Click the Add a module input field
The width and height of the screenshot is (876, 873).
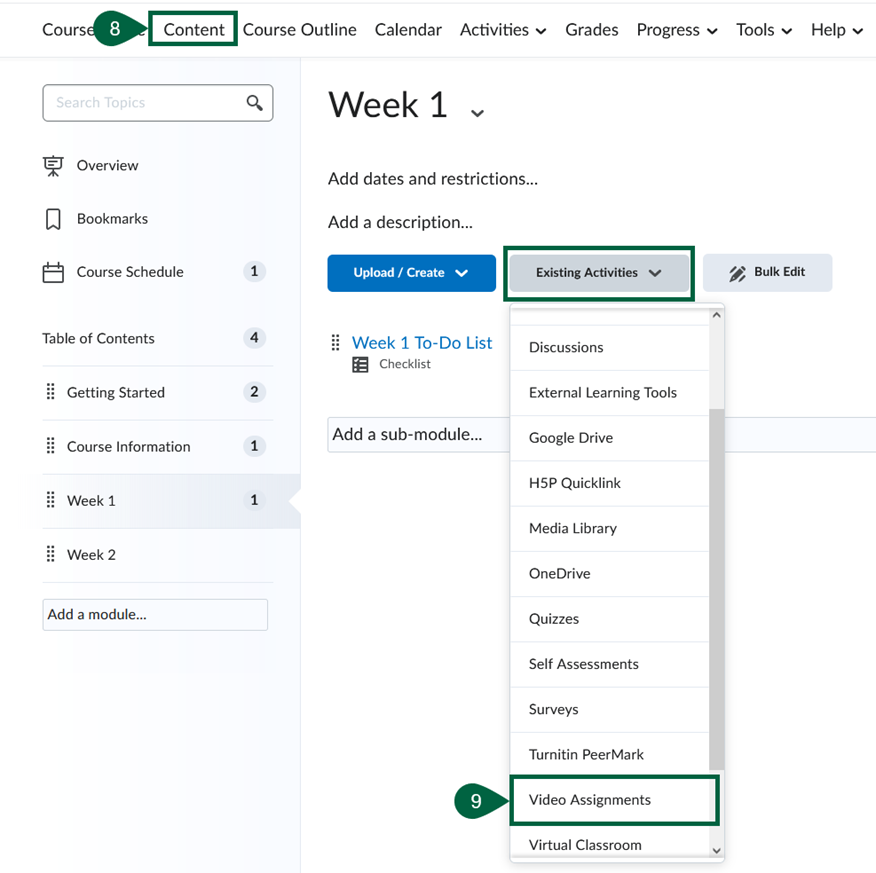pyautogui.click(x=155, y=615)
